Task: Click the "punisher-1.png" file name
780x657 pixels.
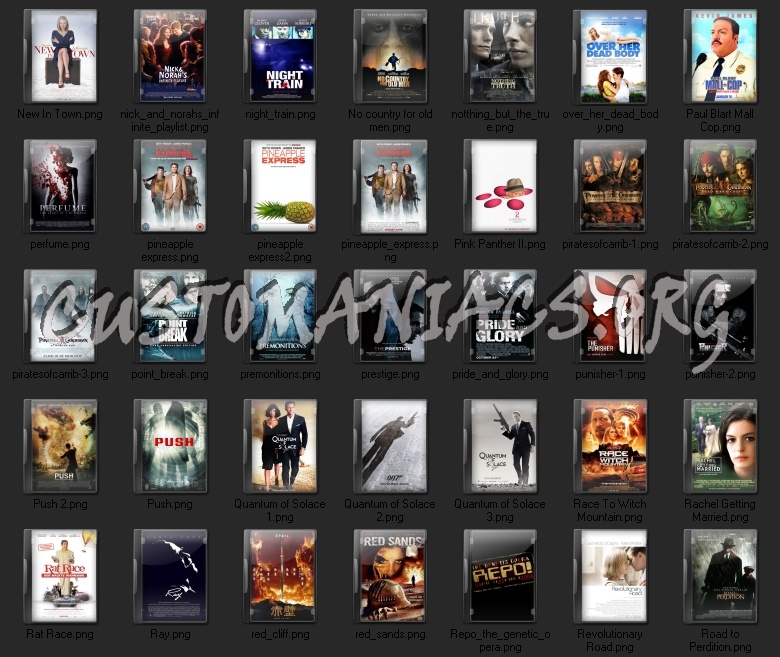Action: coord(610,374)
